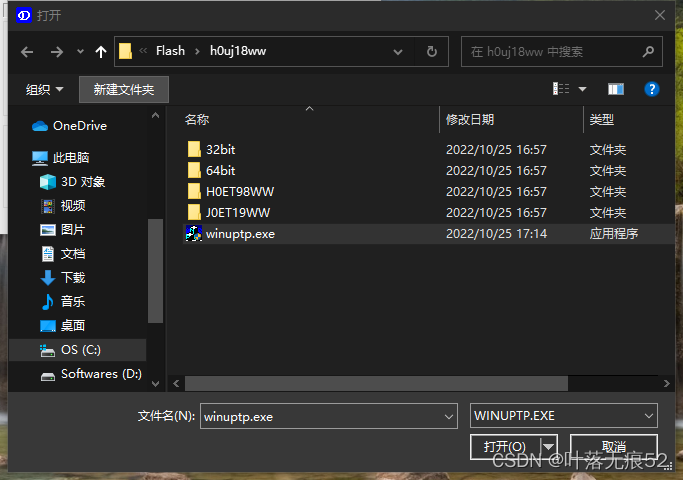Viewport: 683px width, 480px height.
Task: Go back to the previous folder
Action: [27, 52]
